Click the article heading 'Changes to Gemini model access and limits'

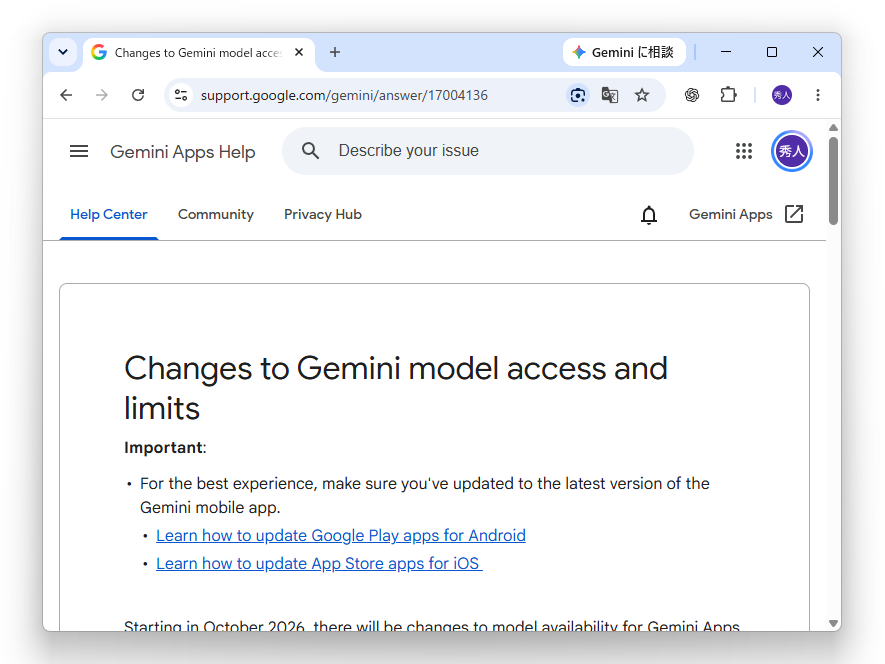pos(396,388)
